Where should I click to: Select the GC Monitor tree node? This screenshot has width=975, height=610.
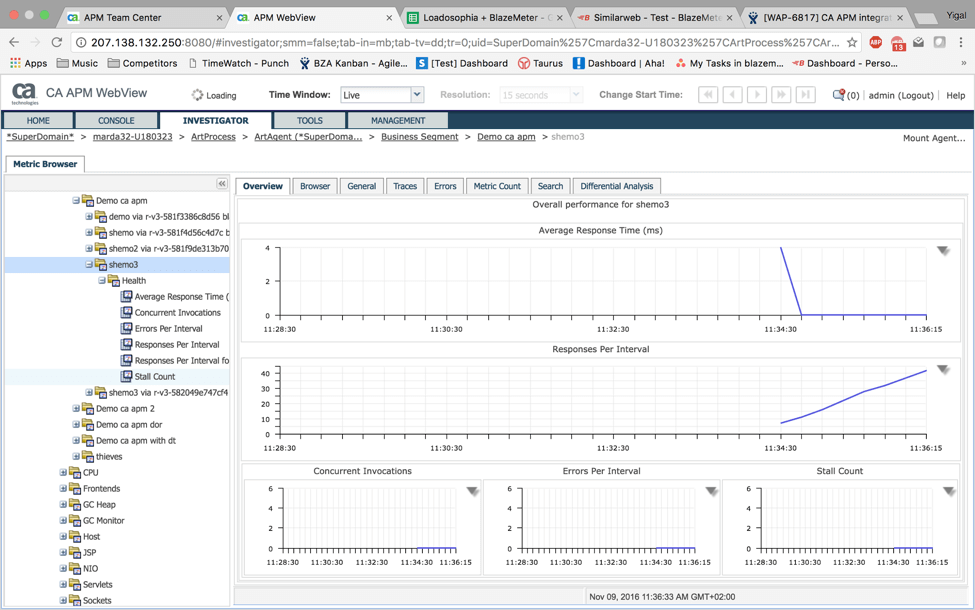tap(103, 520)
